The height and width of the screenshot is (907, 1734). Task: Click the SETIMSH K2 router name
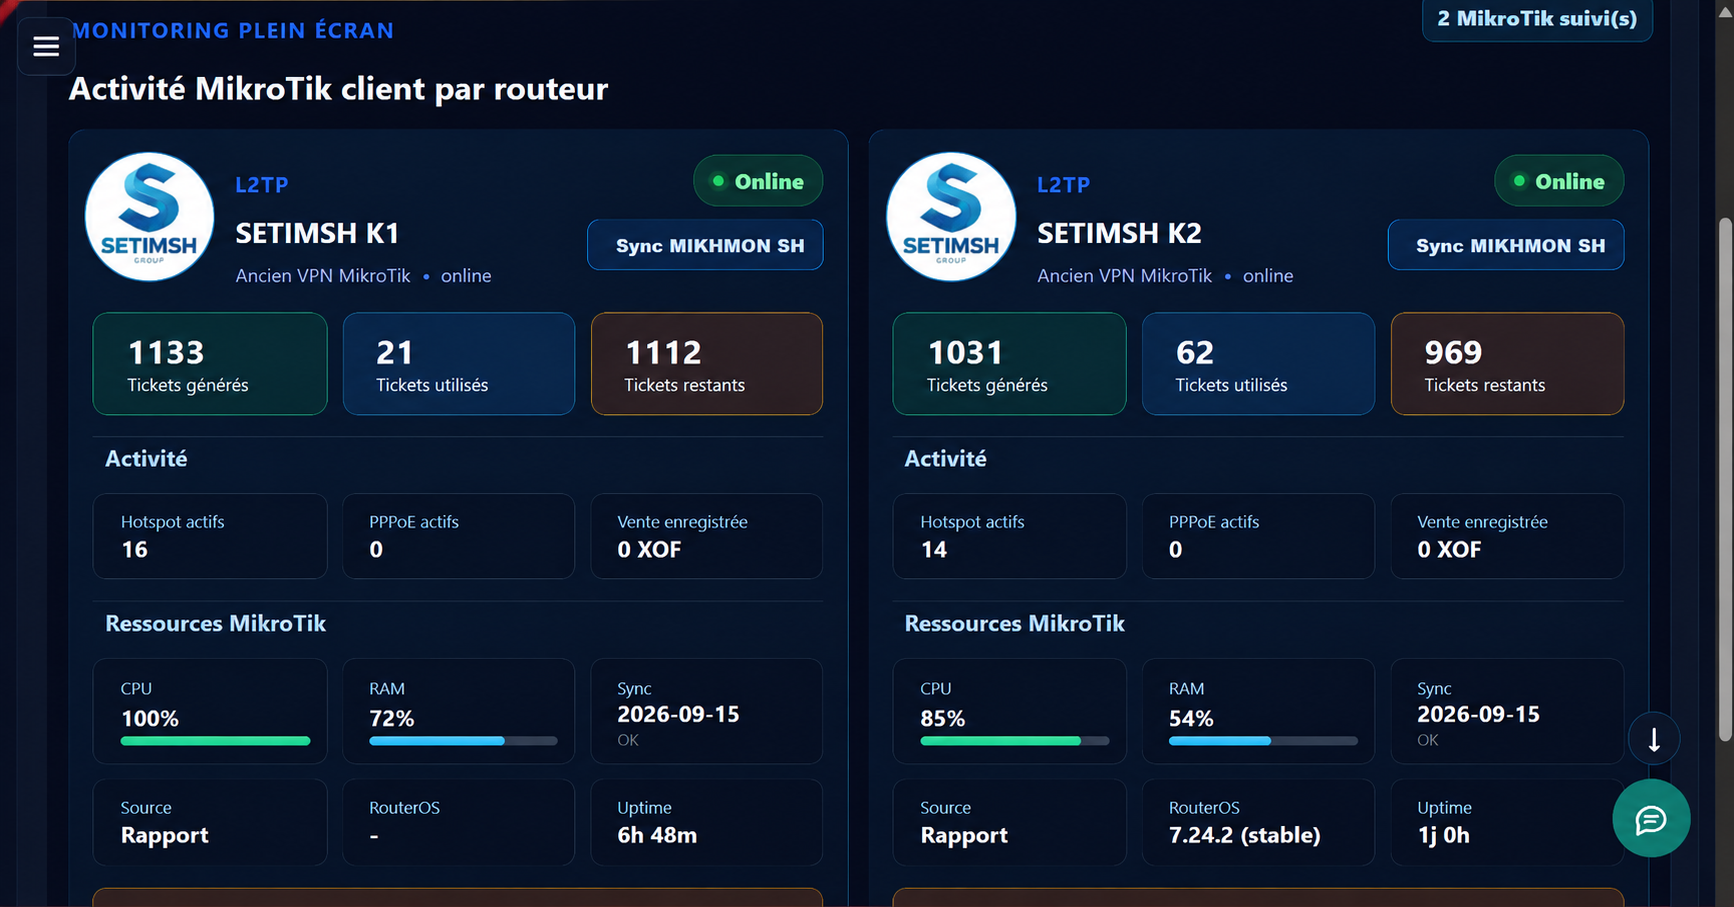pos(1119,233)
